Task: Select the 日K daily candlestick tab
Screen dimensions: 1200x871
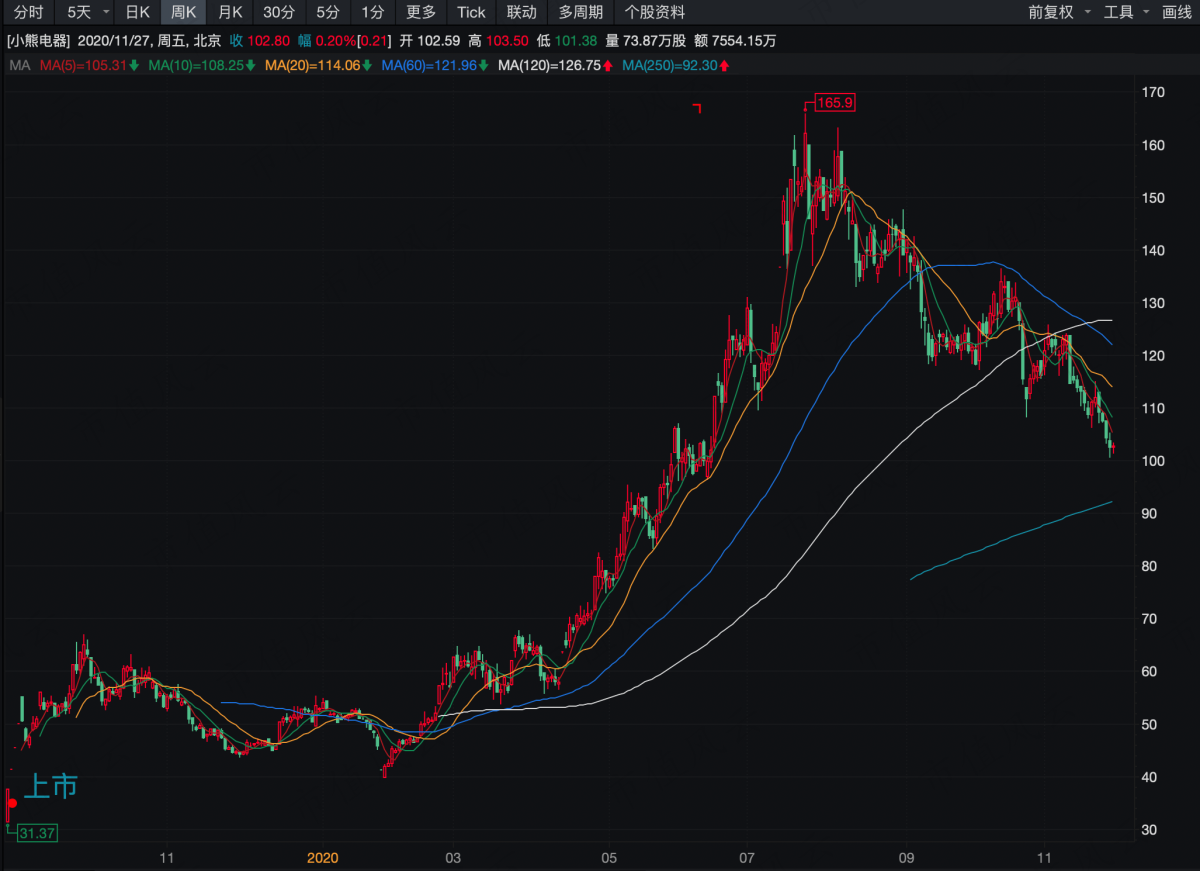Action: coord(137,12)
